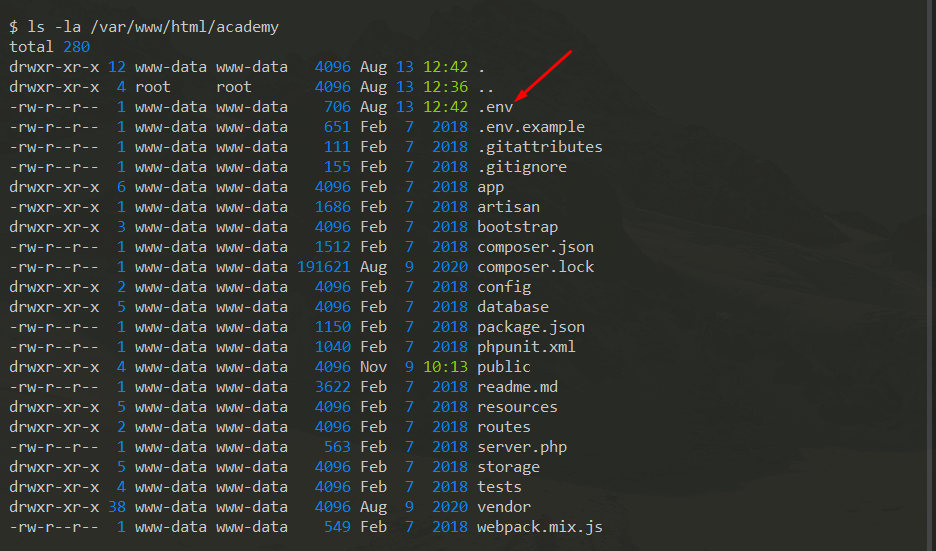Select webpack.mix.js file name
This screenshot has width=936, height=551.
tap(540, 527)
